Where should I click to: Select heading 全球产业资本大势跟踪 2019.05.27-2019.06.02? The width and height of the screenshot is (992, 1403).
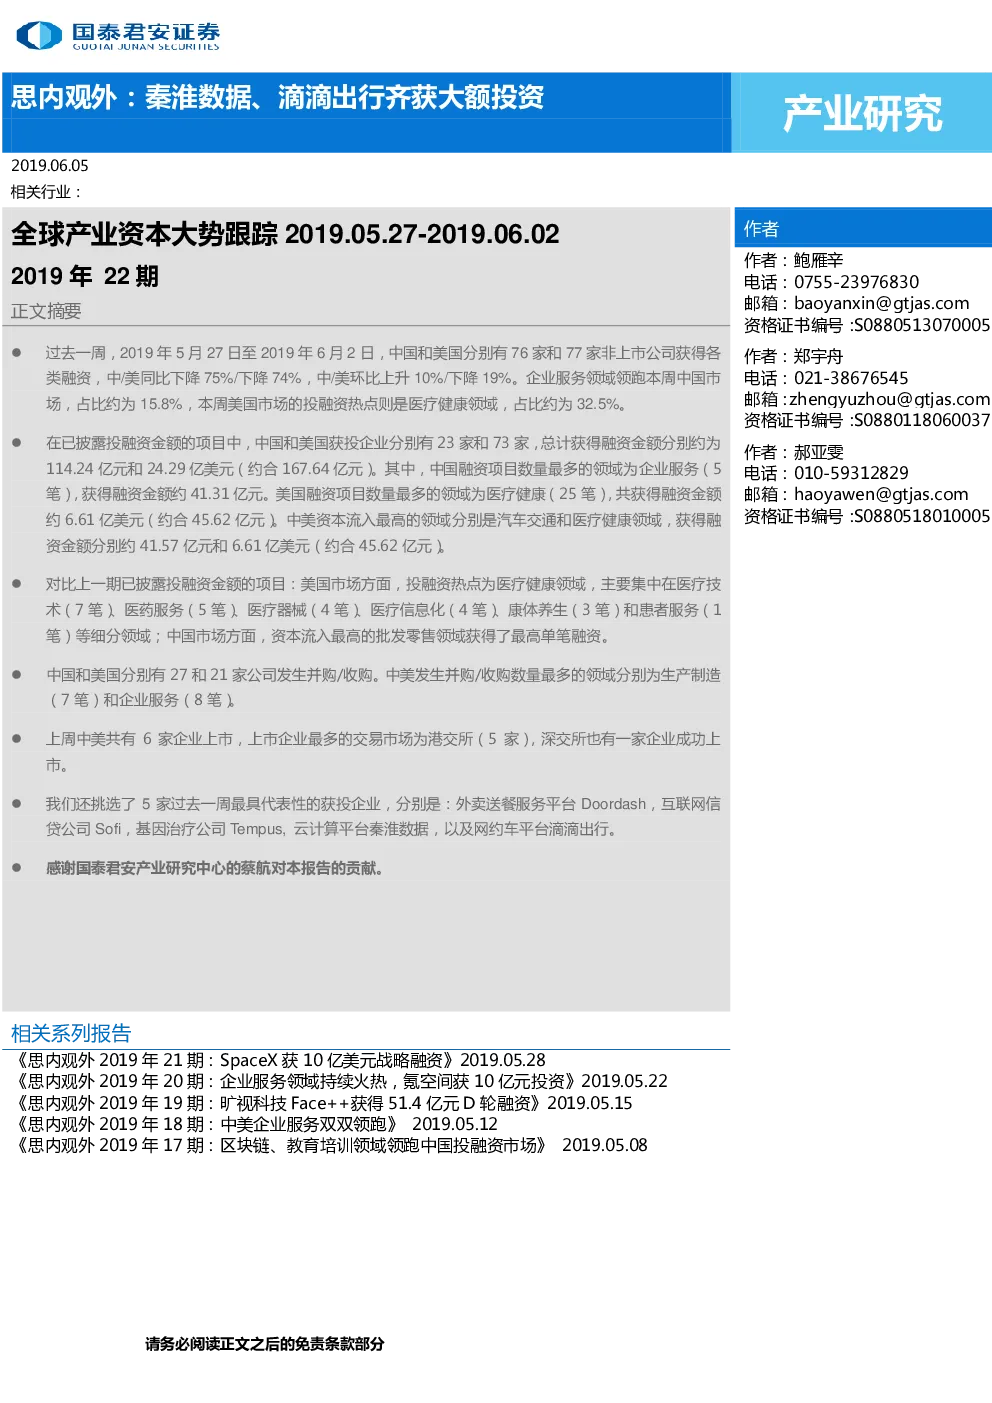(285, 234)
